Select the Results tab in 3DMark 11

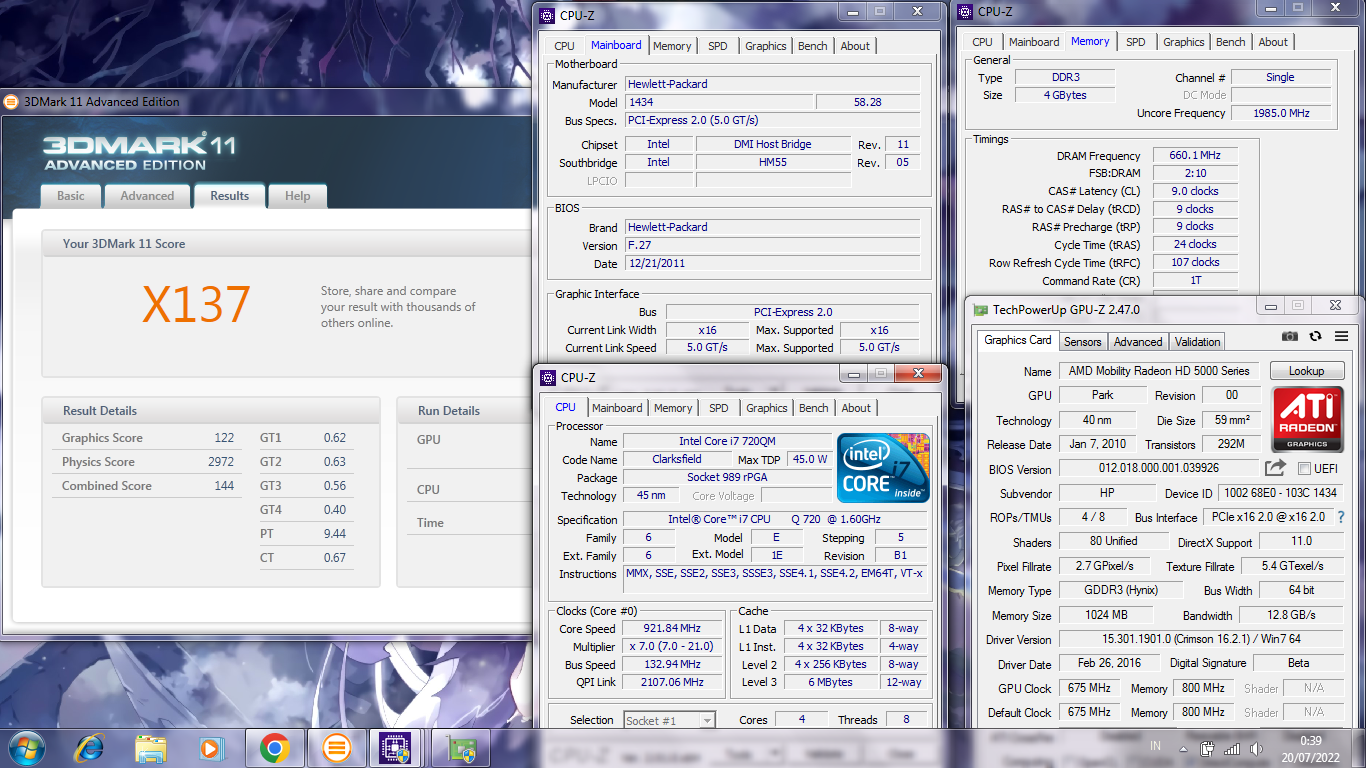(x=229, y=196)
